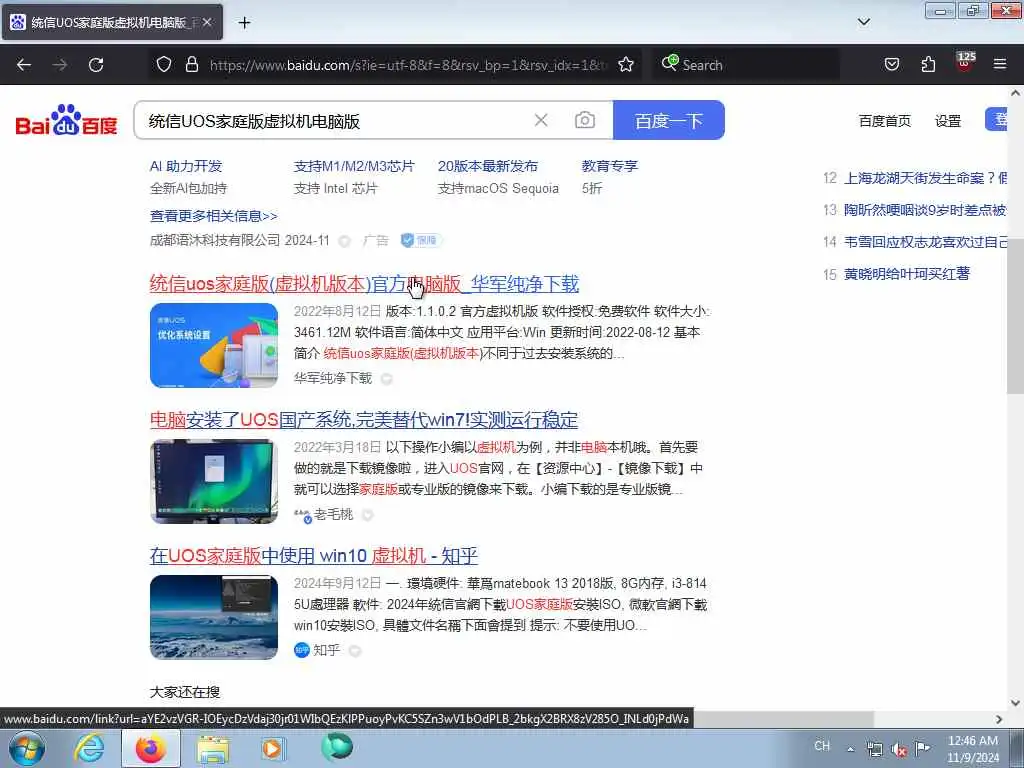Close the 统信UOS家庭版 tab
The width and height of the screenshot is (1024, 768).
tap(207, 22)
